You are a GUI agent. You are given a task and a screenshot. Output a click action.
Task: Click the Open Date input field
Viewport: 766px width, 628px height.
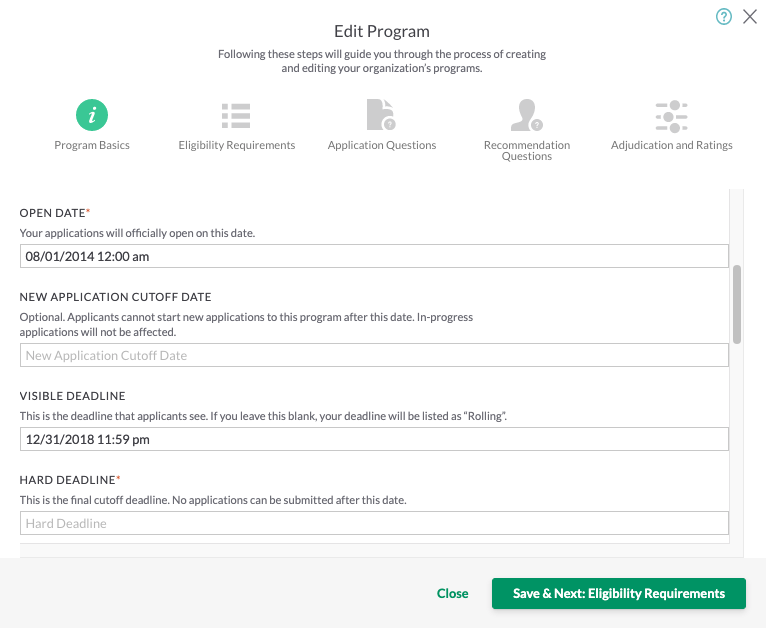click(374, 256)
